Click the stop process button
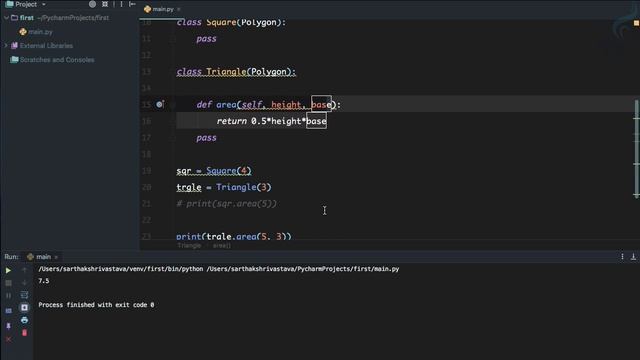The width and height of the screenshot is (640, 360). [x=8, y=283]
